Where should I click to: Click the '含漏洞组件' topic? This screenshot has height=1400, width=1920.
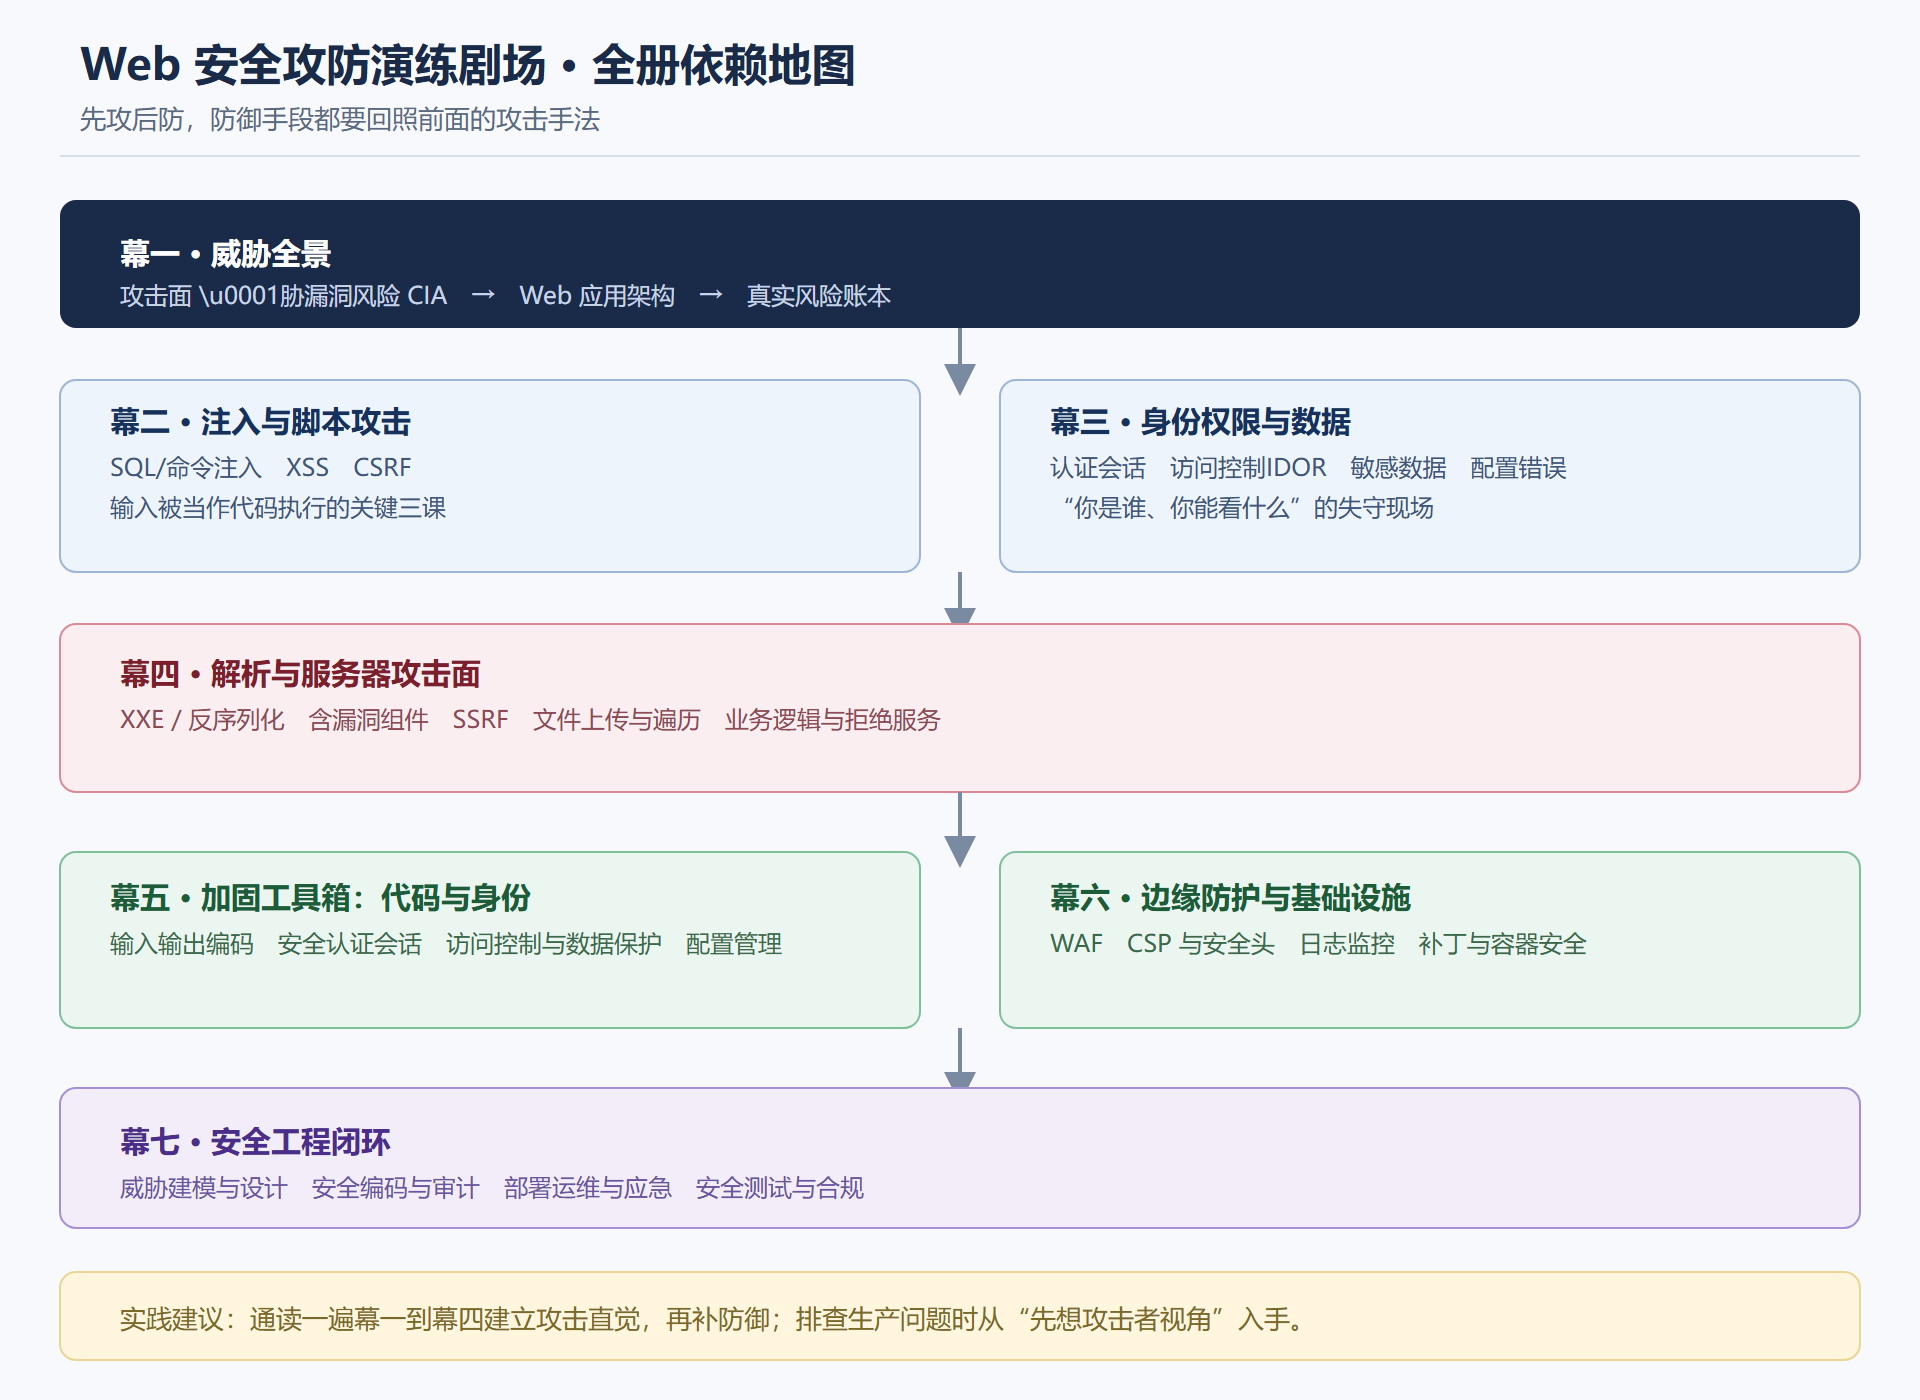click(x=368, y=720)
